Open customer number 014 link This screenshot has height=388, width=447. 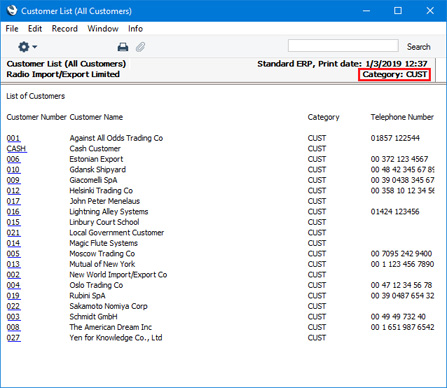click(13, 243)
